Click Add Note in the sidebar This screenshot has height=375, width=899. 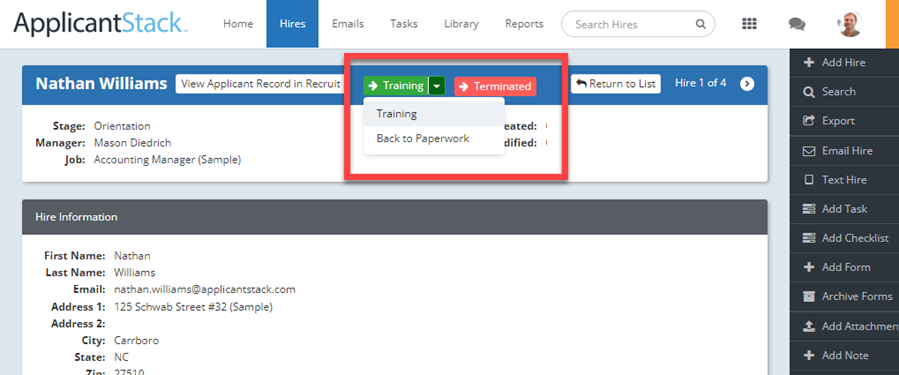[x=844, y=356]
